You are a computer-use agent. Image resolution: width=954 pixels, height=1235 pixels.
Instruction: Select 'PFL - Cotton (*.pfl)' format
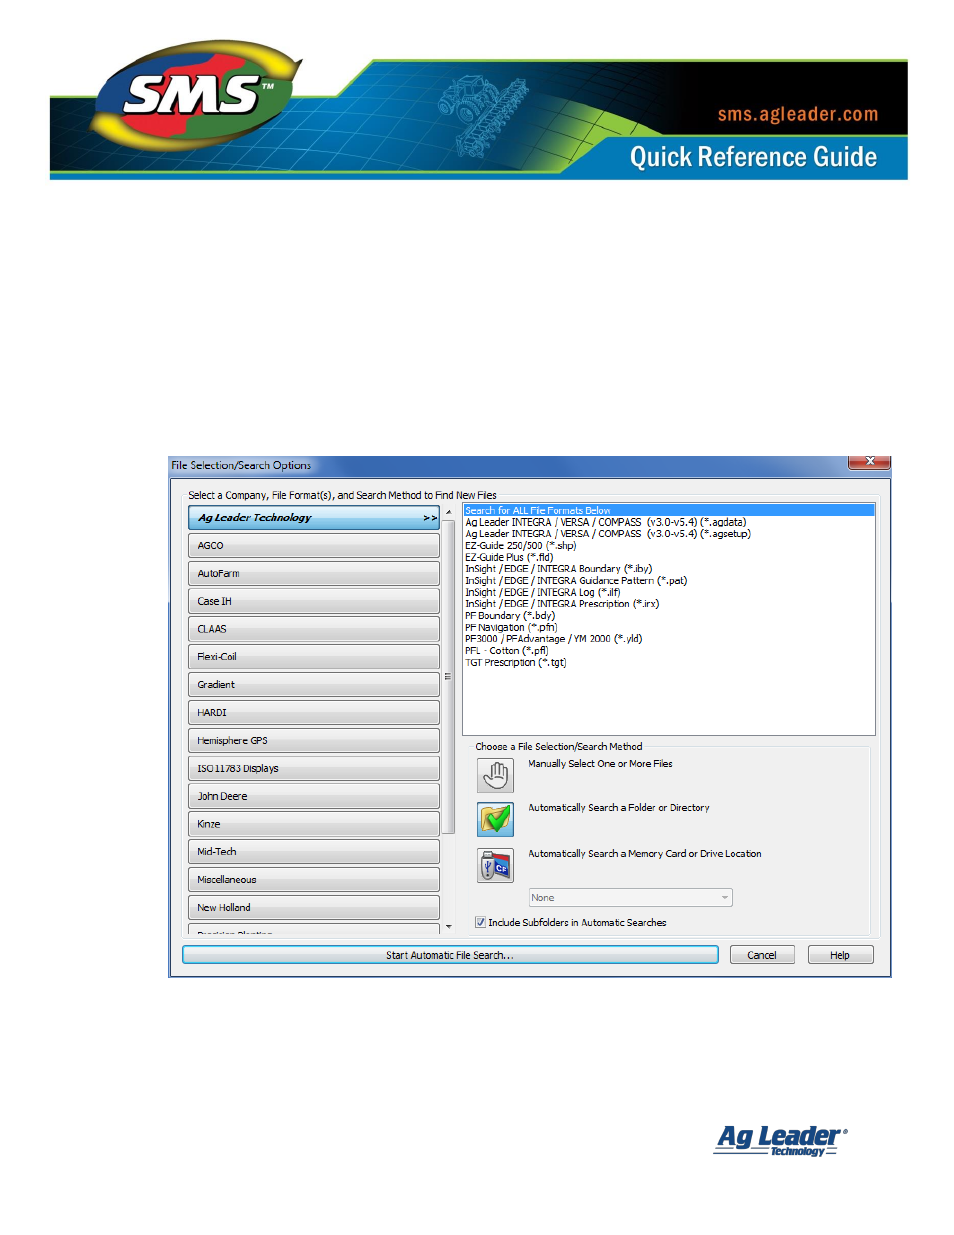click(x=506, y=651)
